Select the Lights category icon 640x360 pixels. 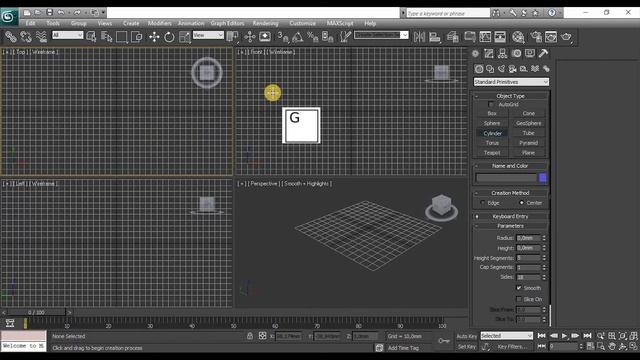tap(501, 69)
